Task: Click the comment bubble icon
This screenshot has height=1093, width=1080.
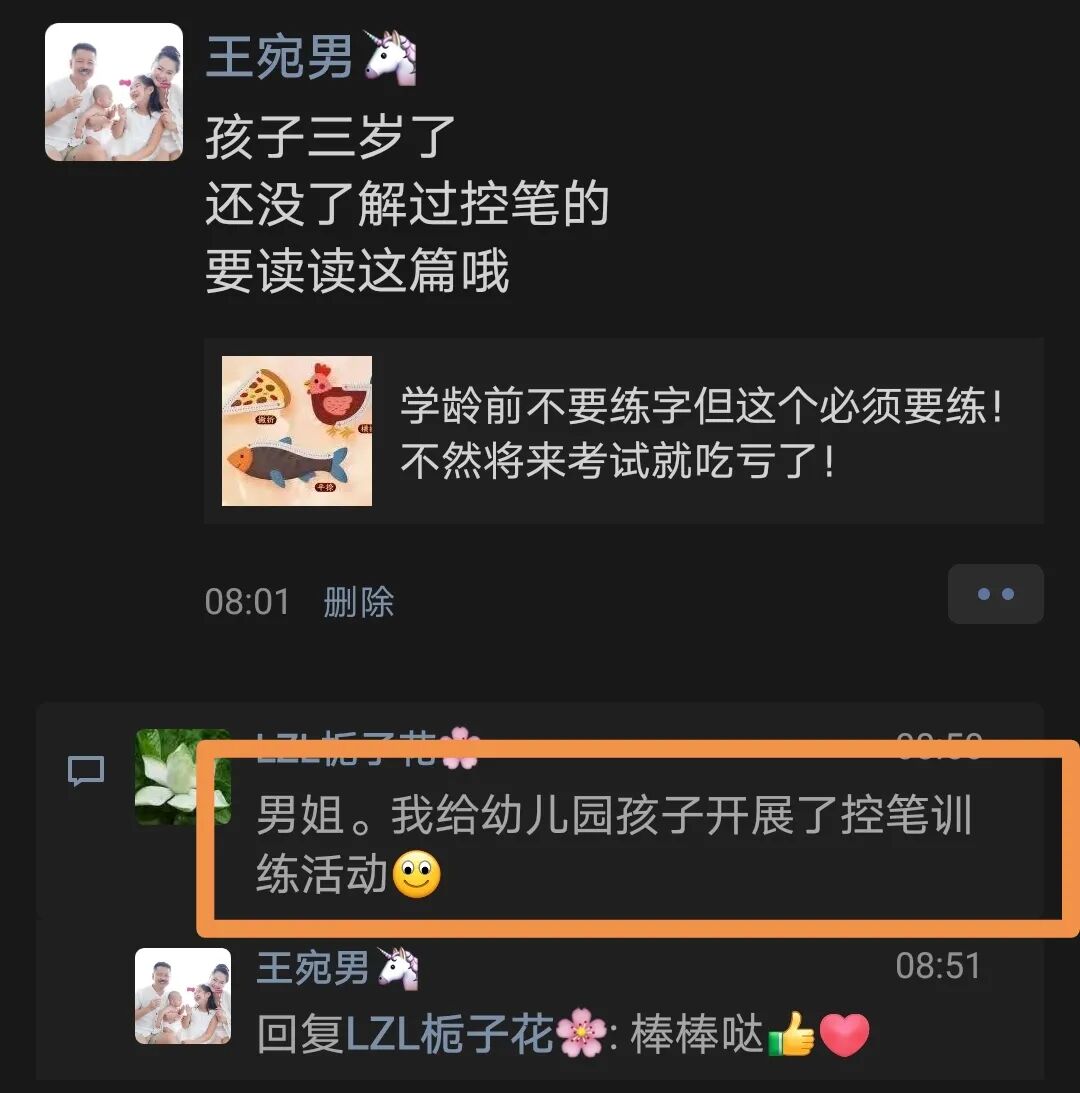Action: [x=86, y=771]
